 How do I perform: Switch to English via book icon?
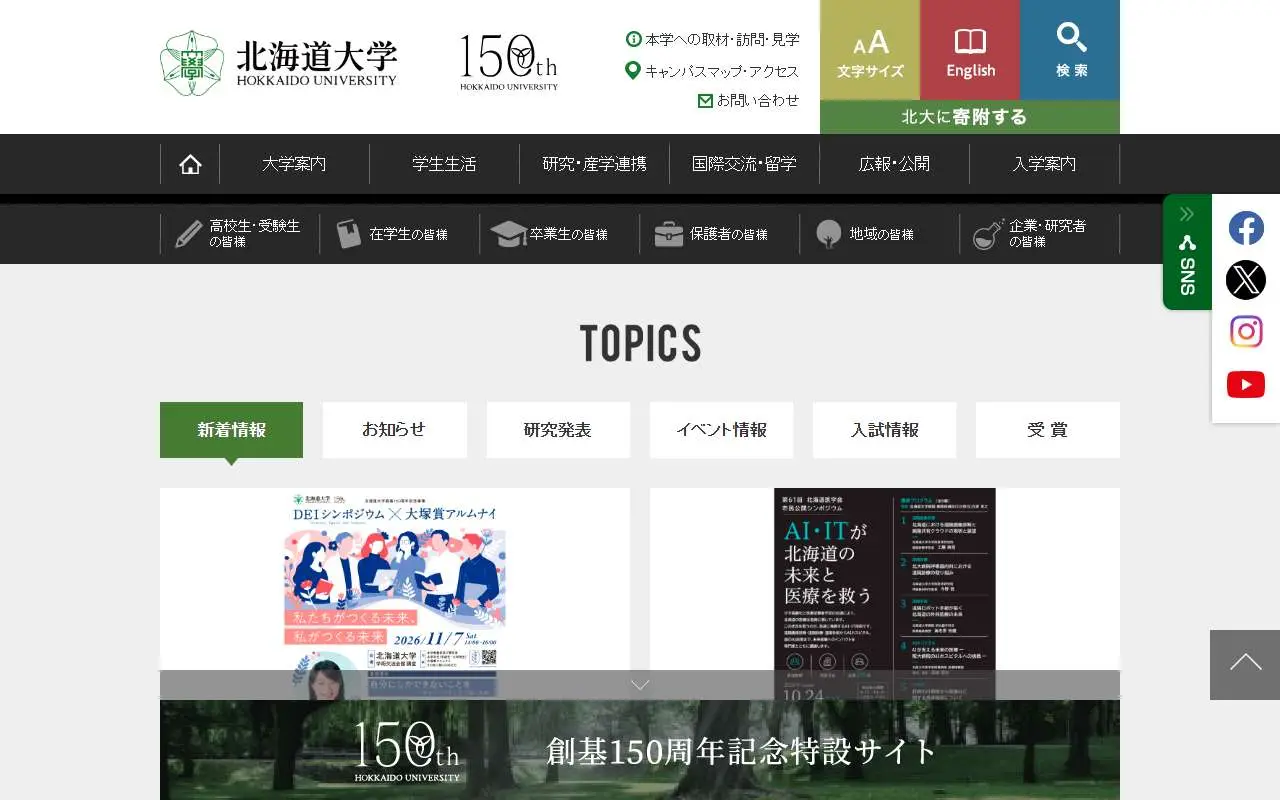point(970,50)
